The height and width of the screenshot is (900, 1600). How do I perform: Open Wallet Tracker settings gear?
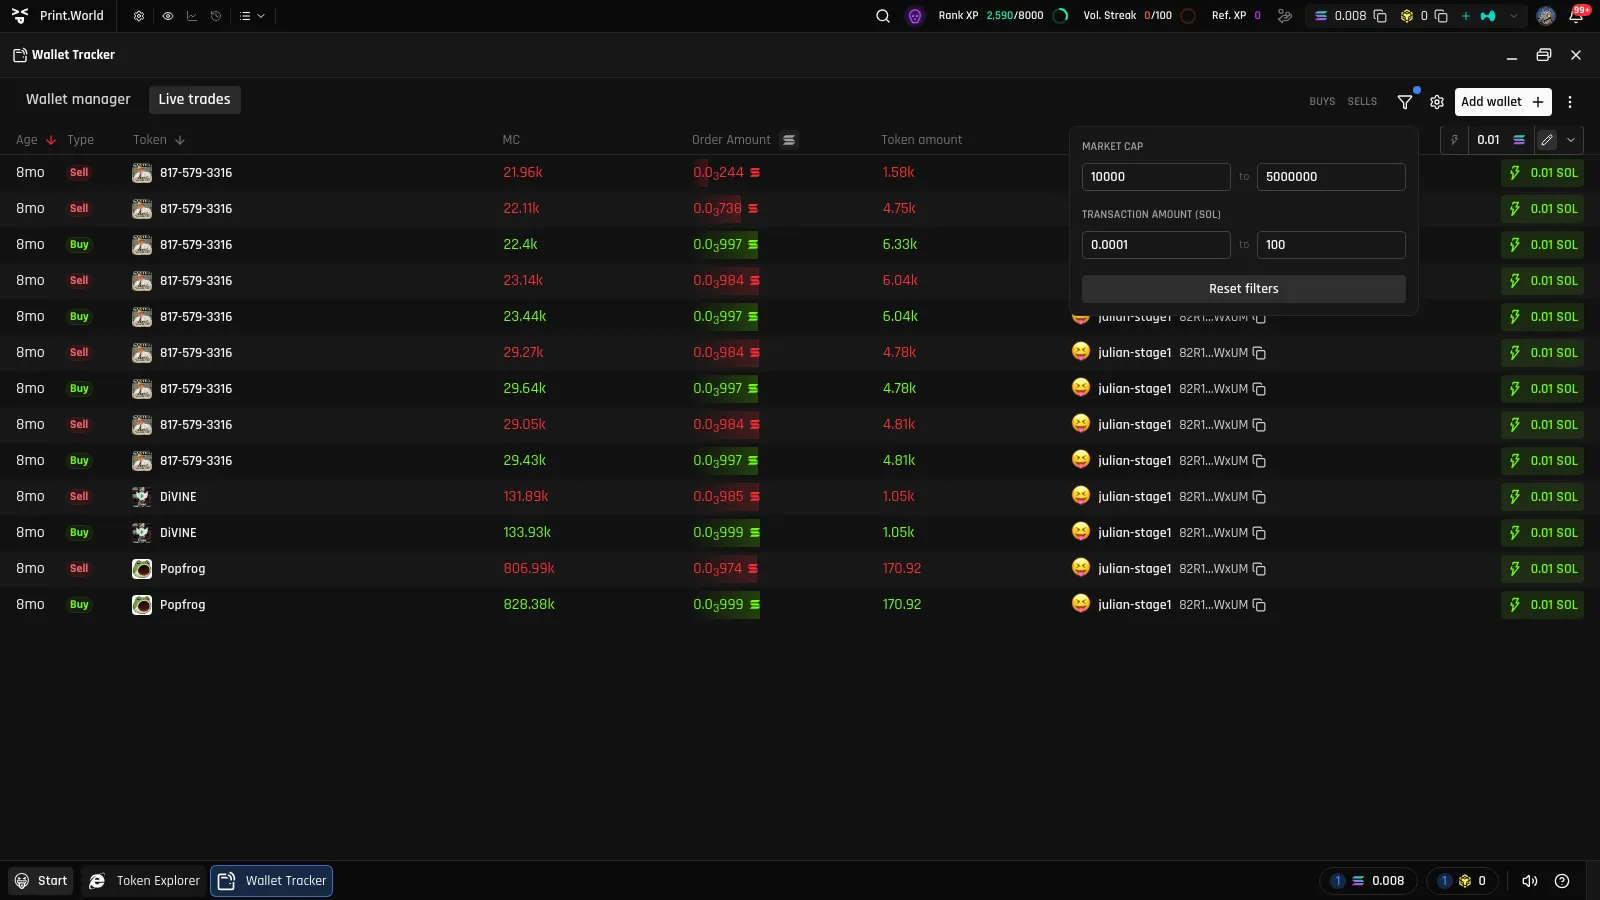[x=1437, y=102]
